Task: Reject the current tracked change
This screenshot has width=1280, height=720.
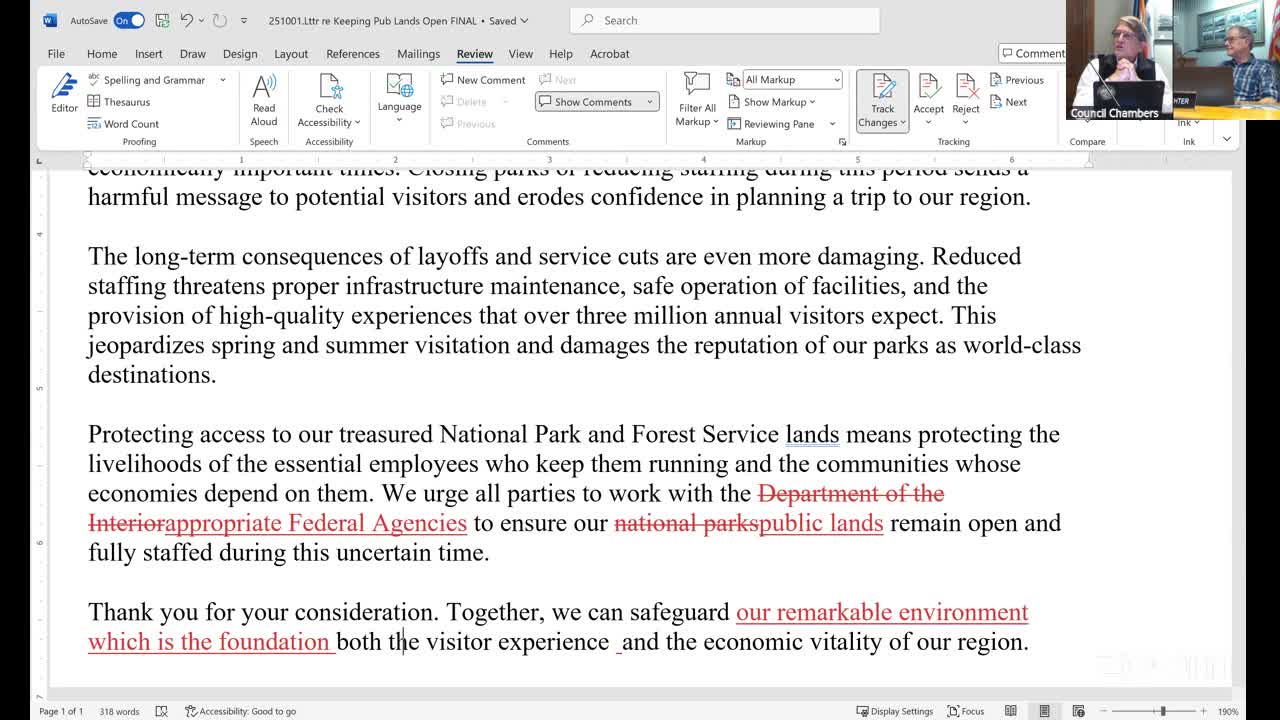Action: [x=964, y=97]
